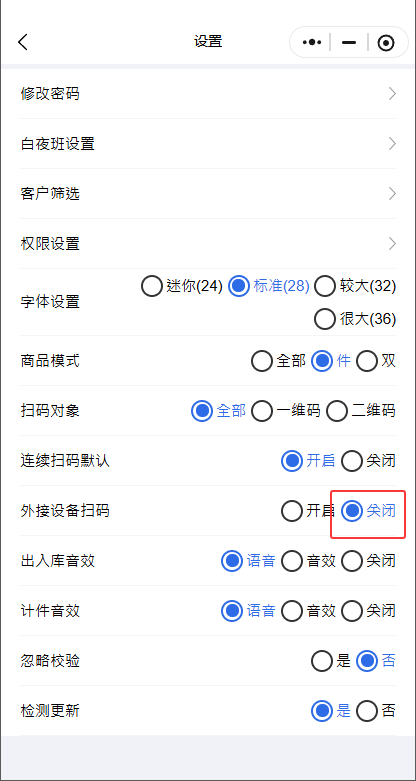
Task: Open 客户筛选 chevron arrow
Action: [393, 194]
